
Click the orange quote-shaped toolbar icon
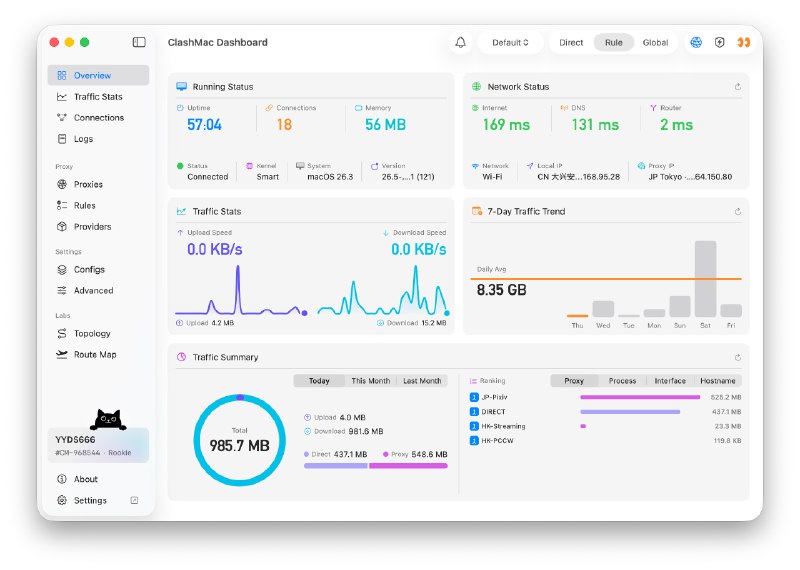743,42
